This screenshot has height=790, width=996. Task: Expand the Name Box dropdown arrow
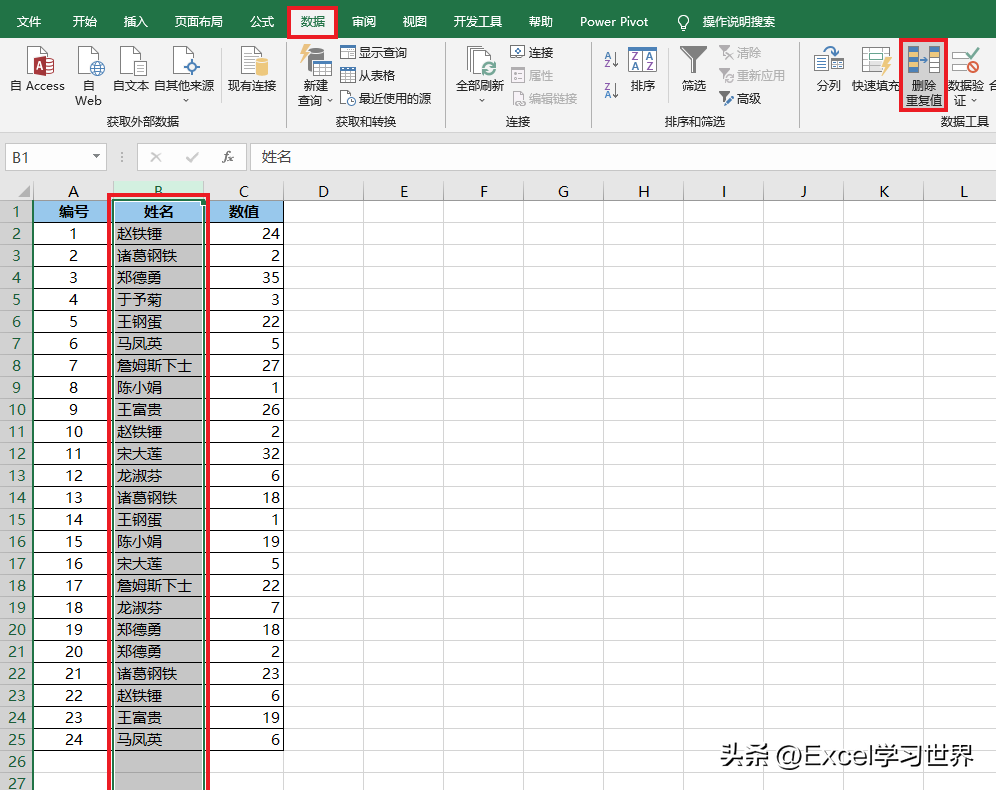[x=97, y=156]
